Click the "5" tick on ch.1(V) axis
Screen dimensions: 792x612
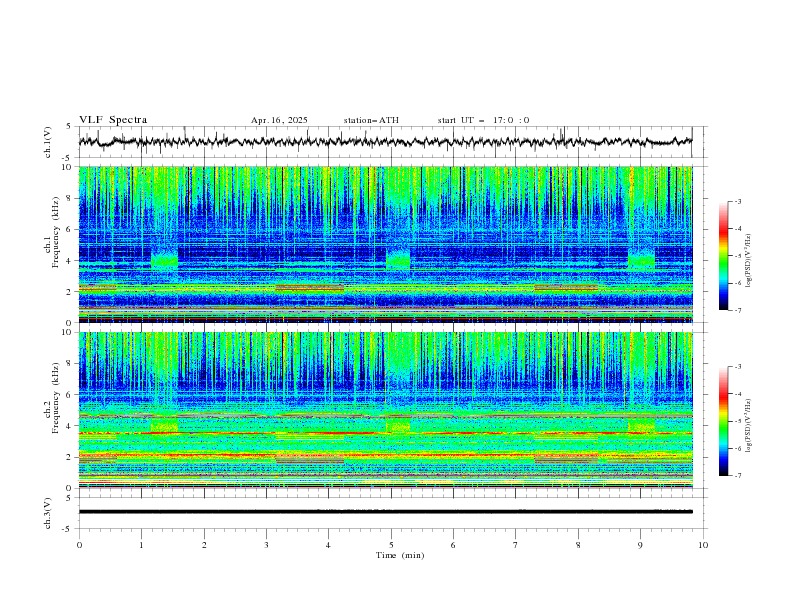pyautogui.click(x=69, y=127)
